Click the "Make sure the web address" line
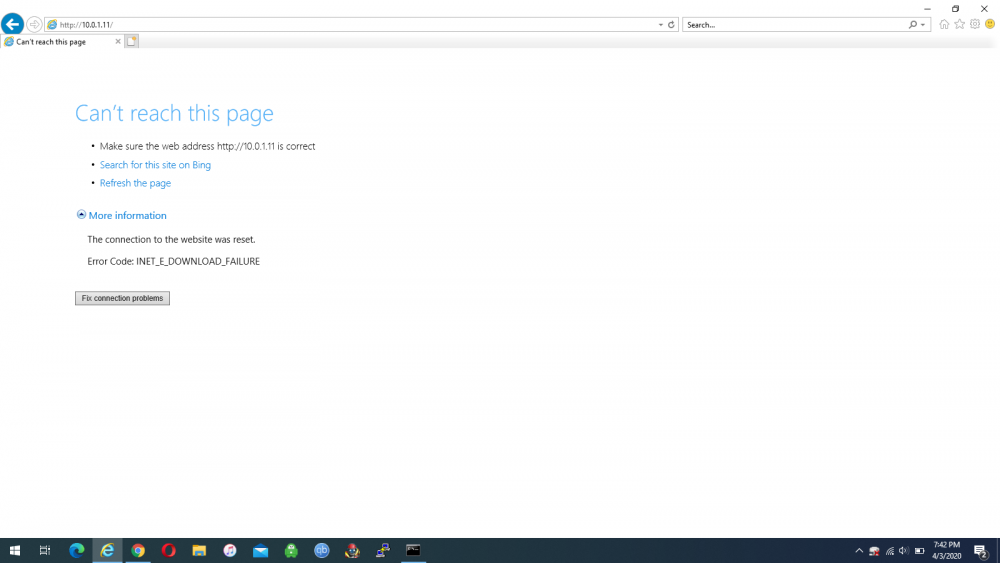 coord(207,146)
